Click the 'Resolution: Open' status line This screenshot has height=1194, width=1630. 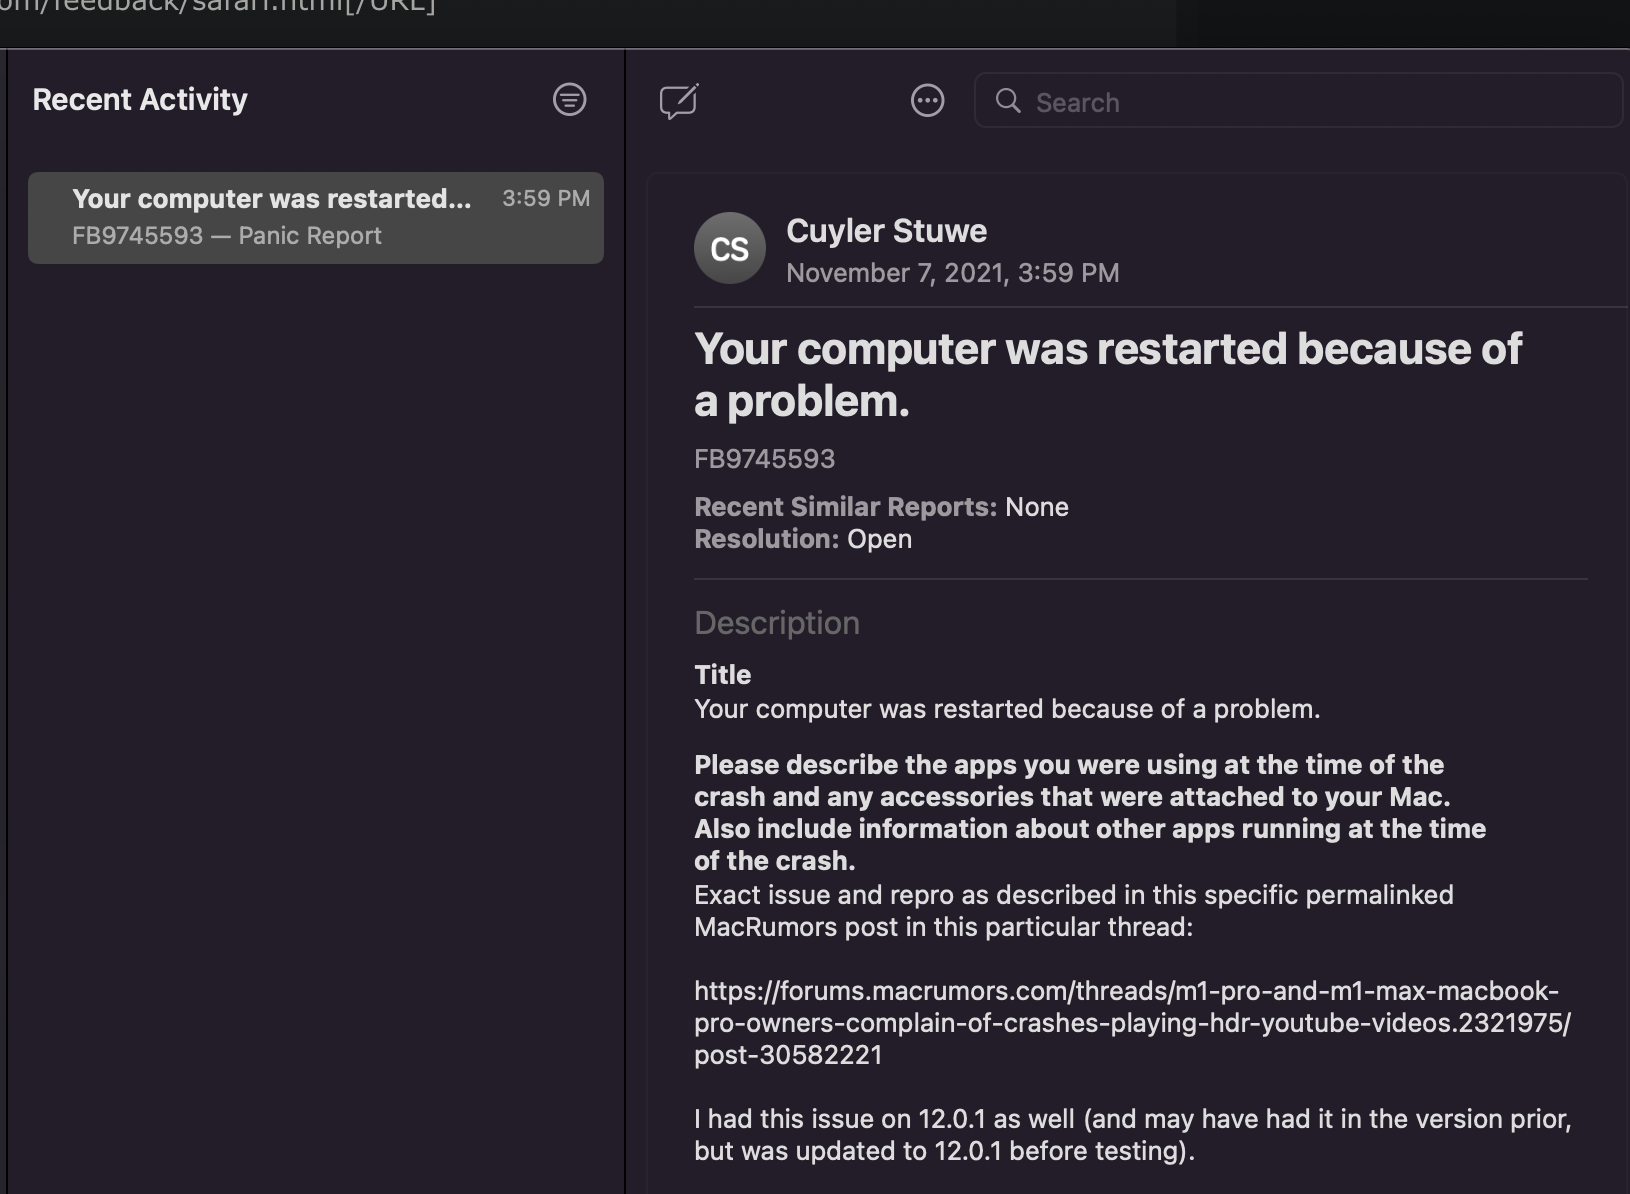pyautogui.click(x=802, y=539)
